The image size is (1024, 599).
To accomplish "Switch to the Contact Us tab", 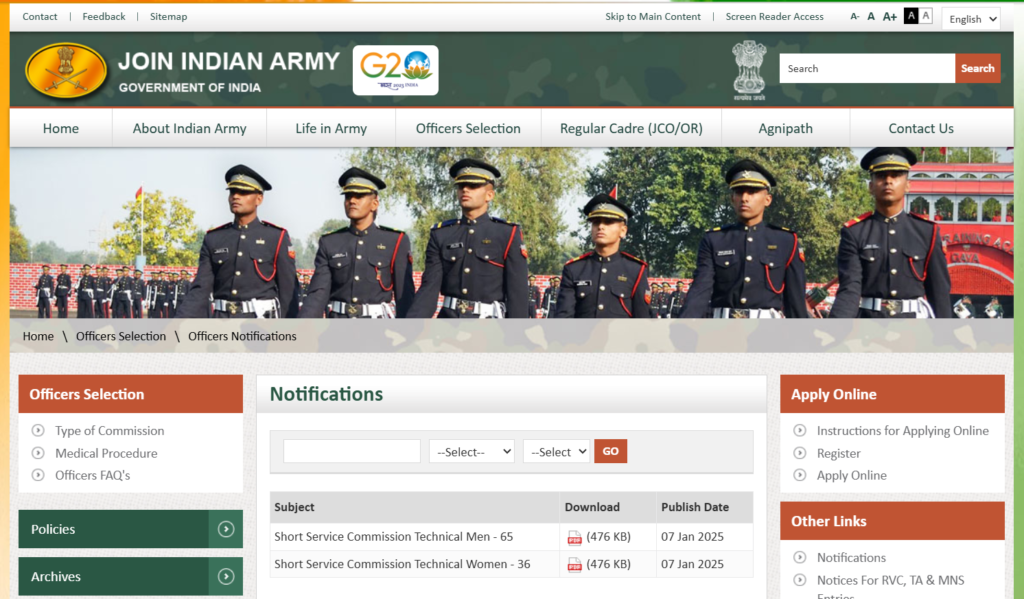I will click(920, 128).
